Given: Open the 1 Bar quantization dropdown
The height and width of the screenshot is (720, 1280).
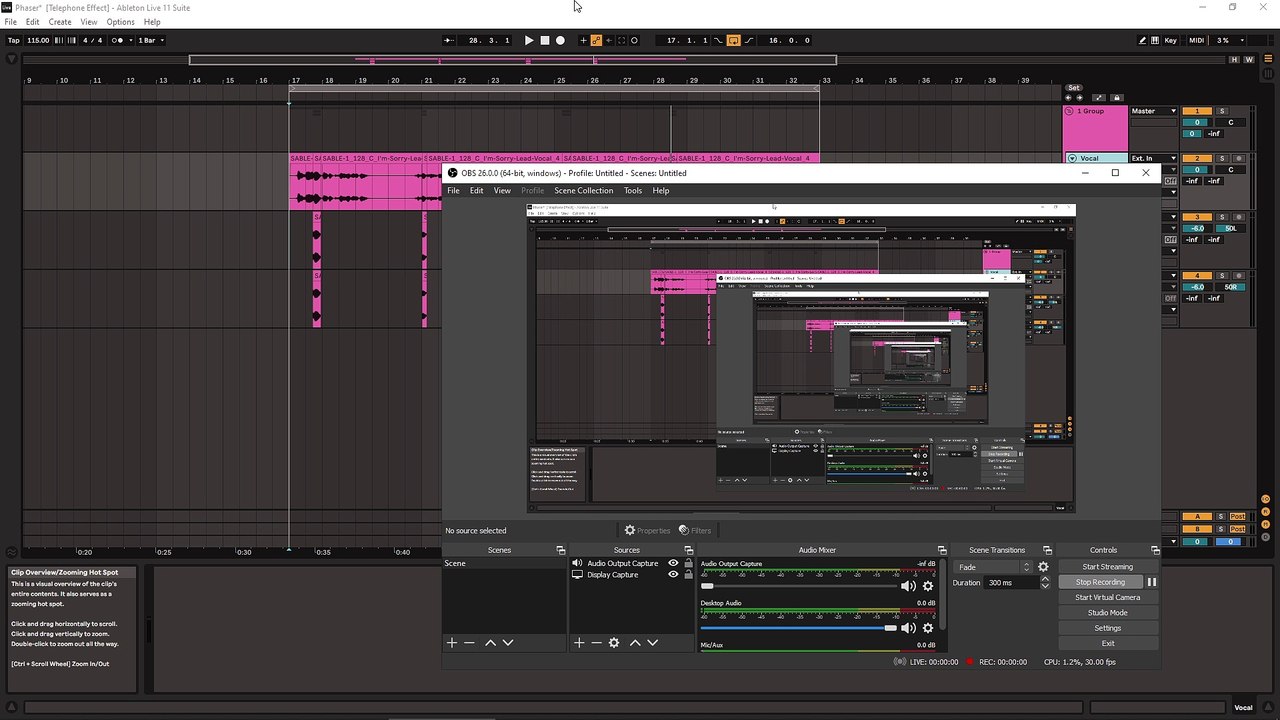Looking at the screenshot, I should pyautogui.click(x=150, y=41).
